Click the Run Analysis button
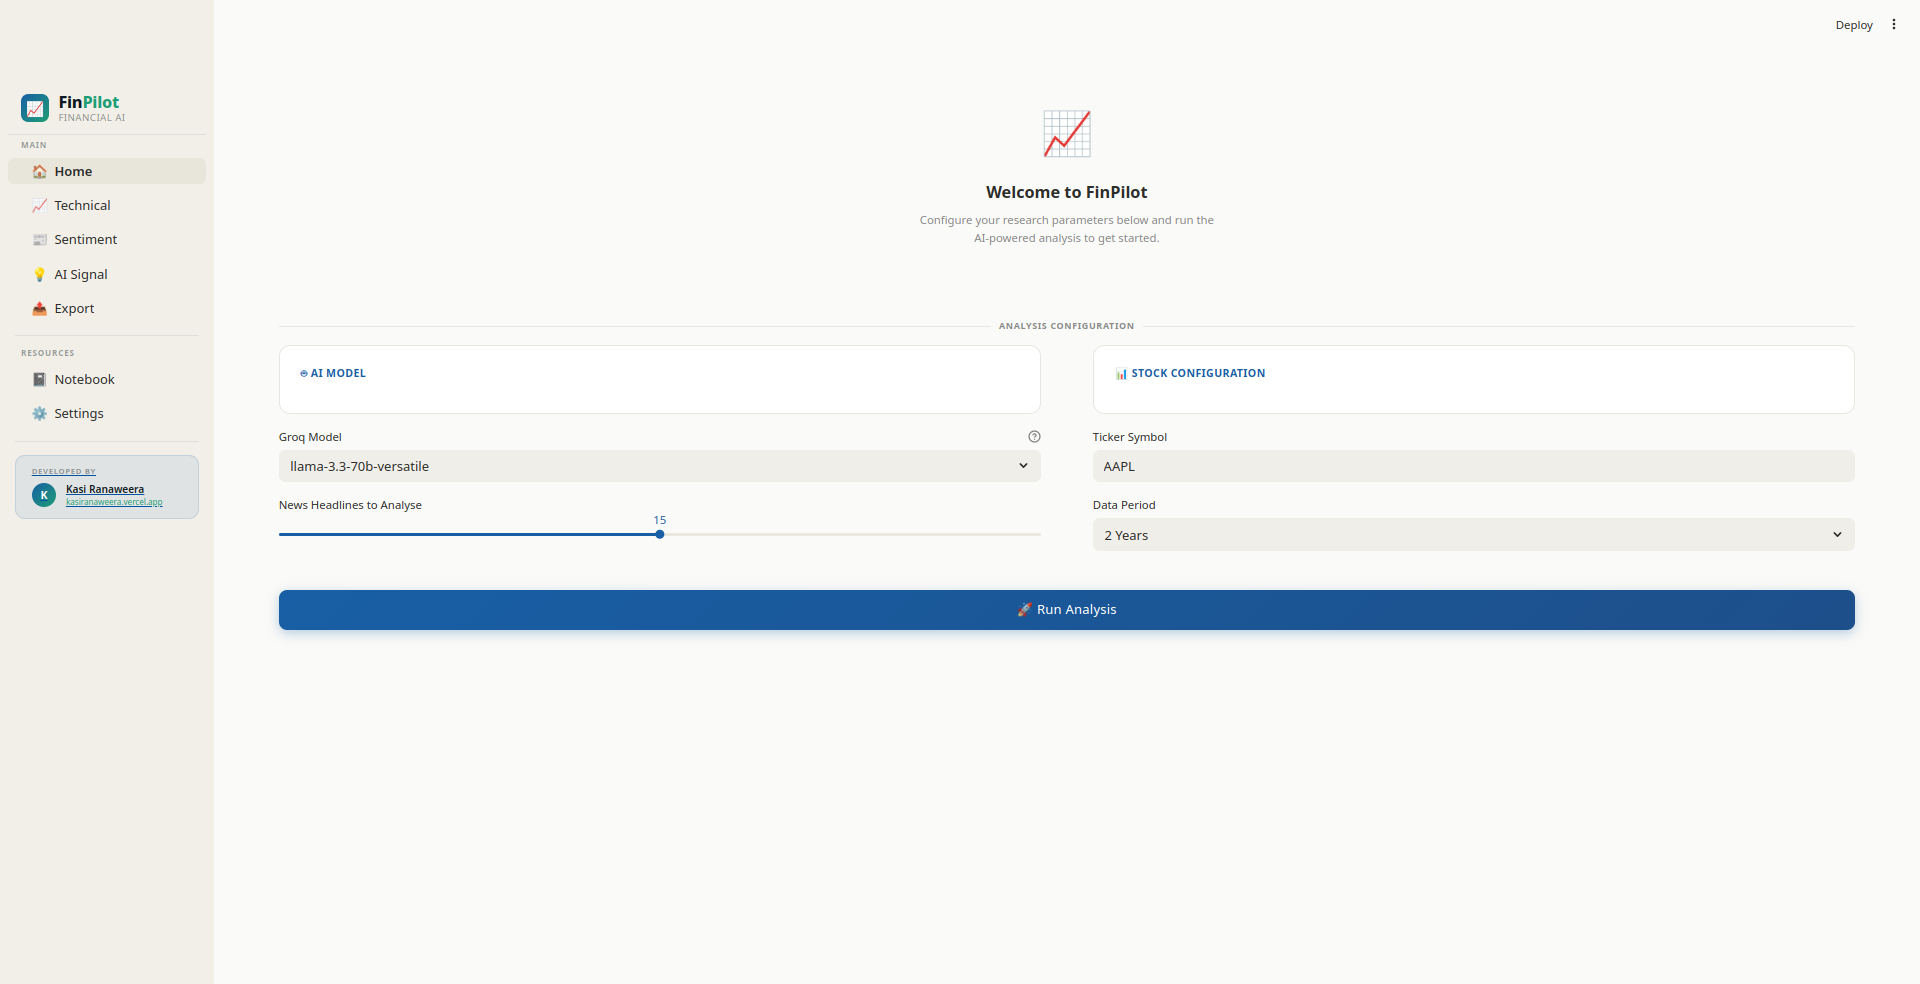 point(1067,610)
